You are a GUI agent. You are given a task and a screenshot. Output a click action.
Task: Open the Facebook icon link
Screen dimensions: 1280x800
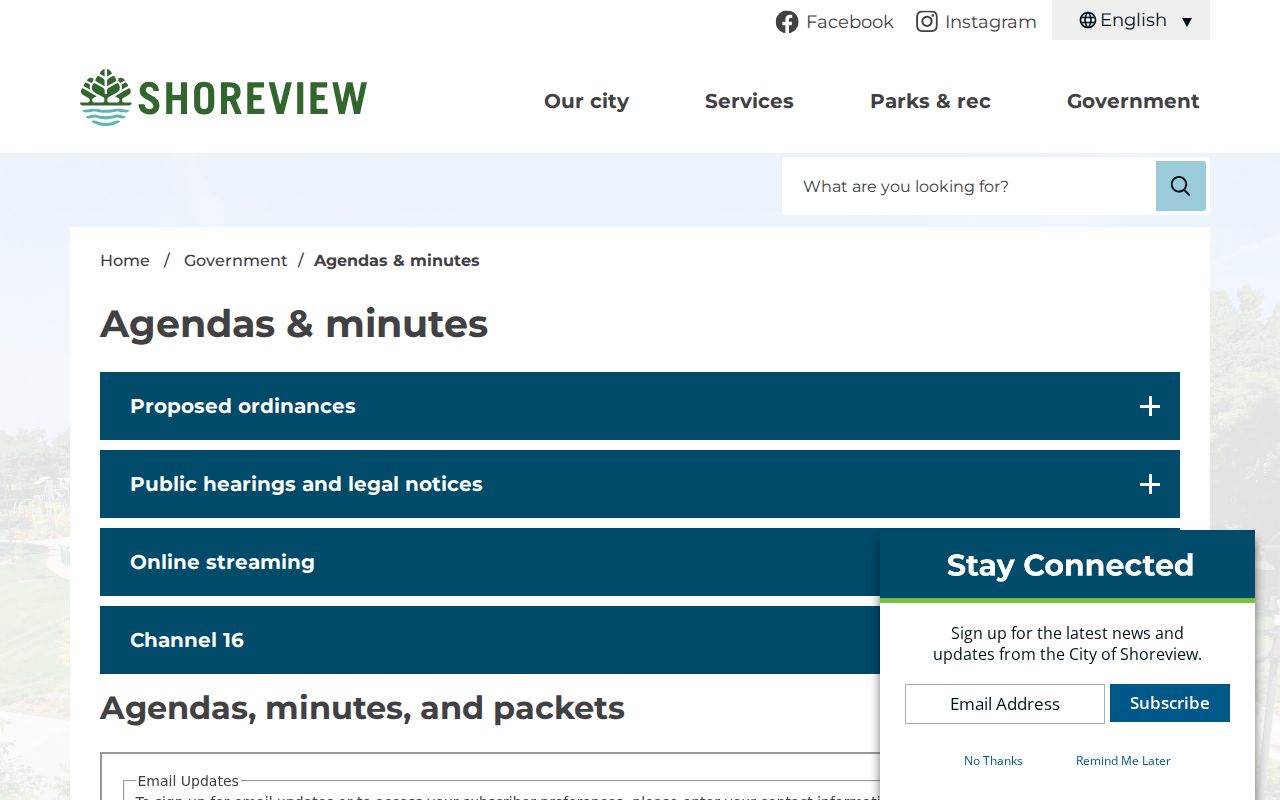coord(787,22)
